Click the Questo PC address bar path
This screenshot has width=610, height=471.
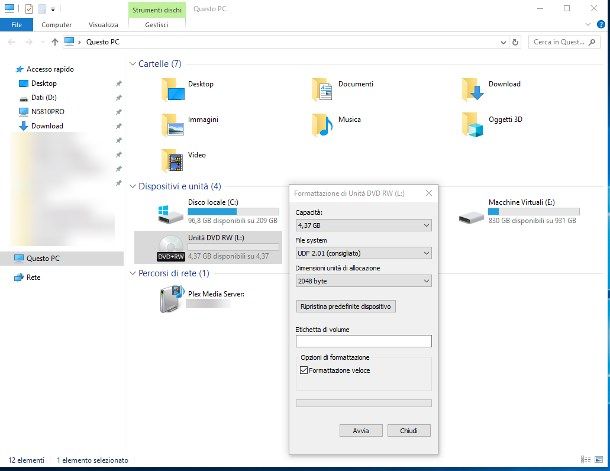point(103,42)
